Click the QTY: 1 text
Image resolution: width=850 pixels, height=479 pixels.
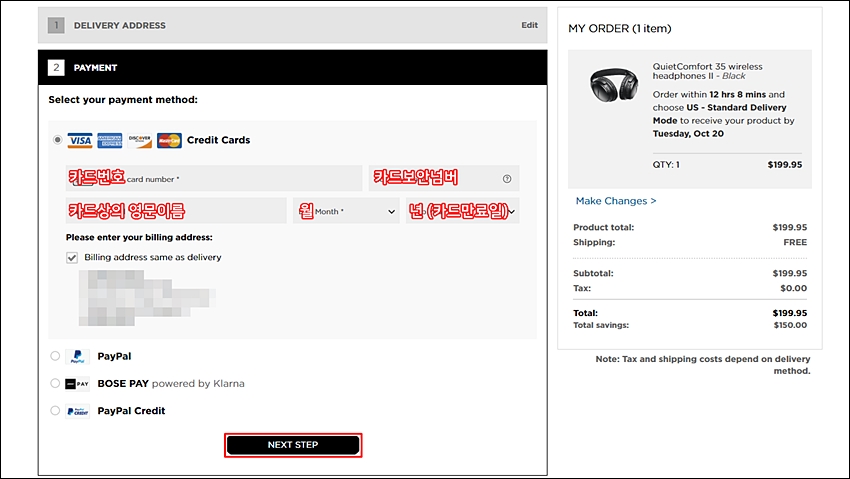click(x=666, y=165)
